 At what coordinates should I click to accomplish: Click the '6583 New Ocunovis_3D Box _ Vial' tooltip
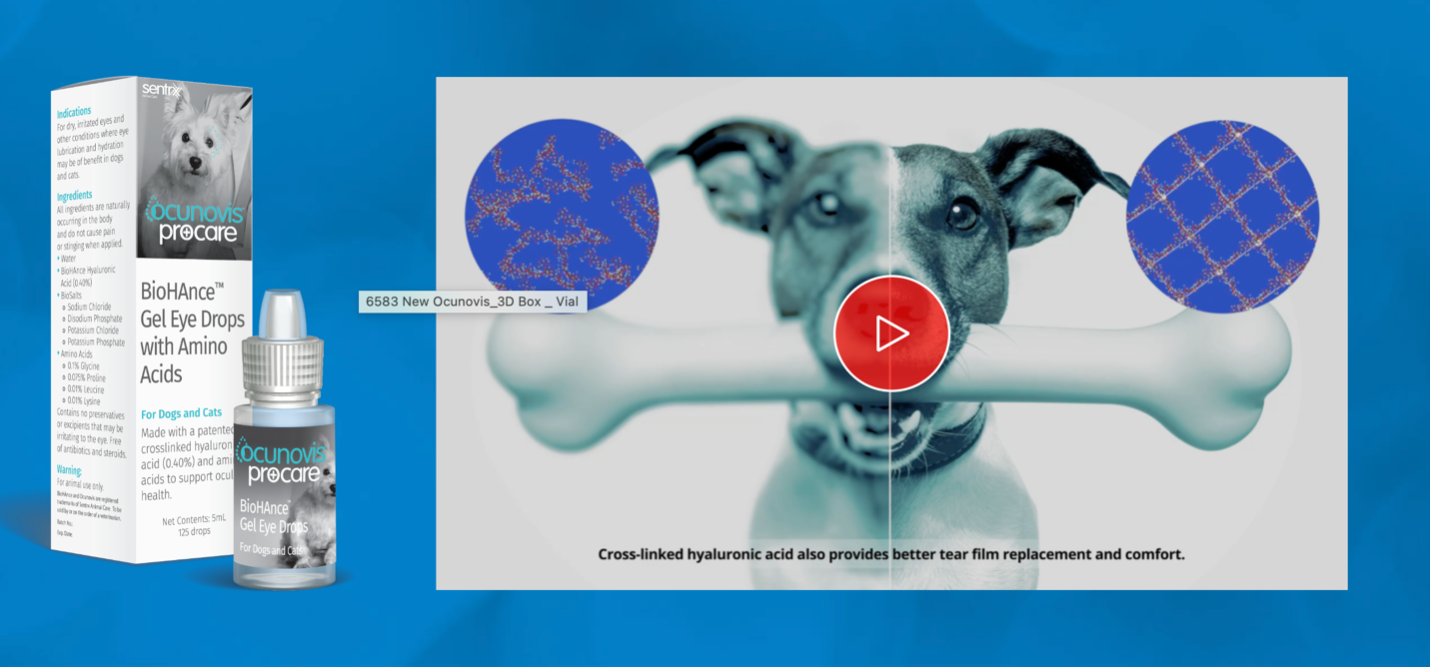pyautogui.click(x=473, y=301)
